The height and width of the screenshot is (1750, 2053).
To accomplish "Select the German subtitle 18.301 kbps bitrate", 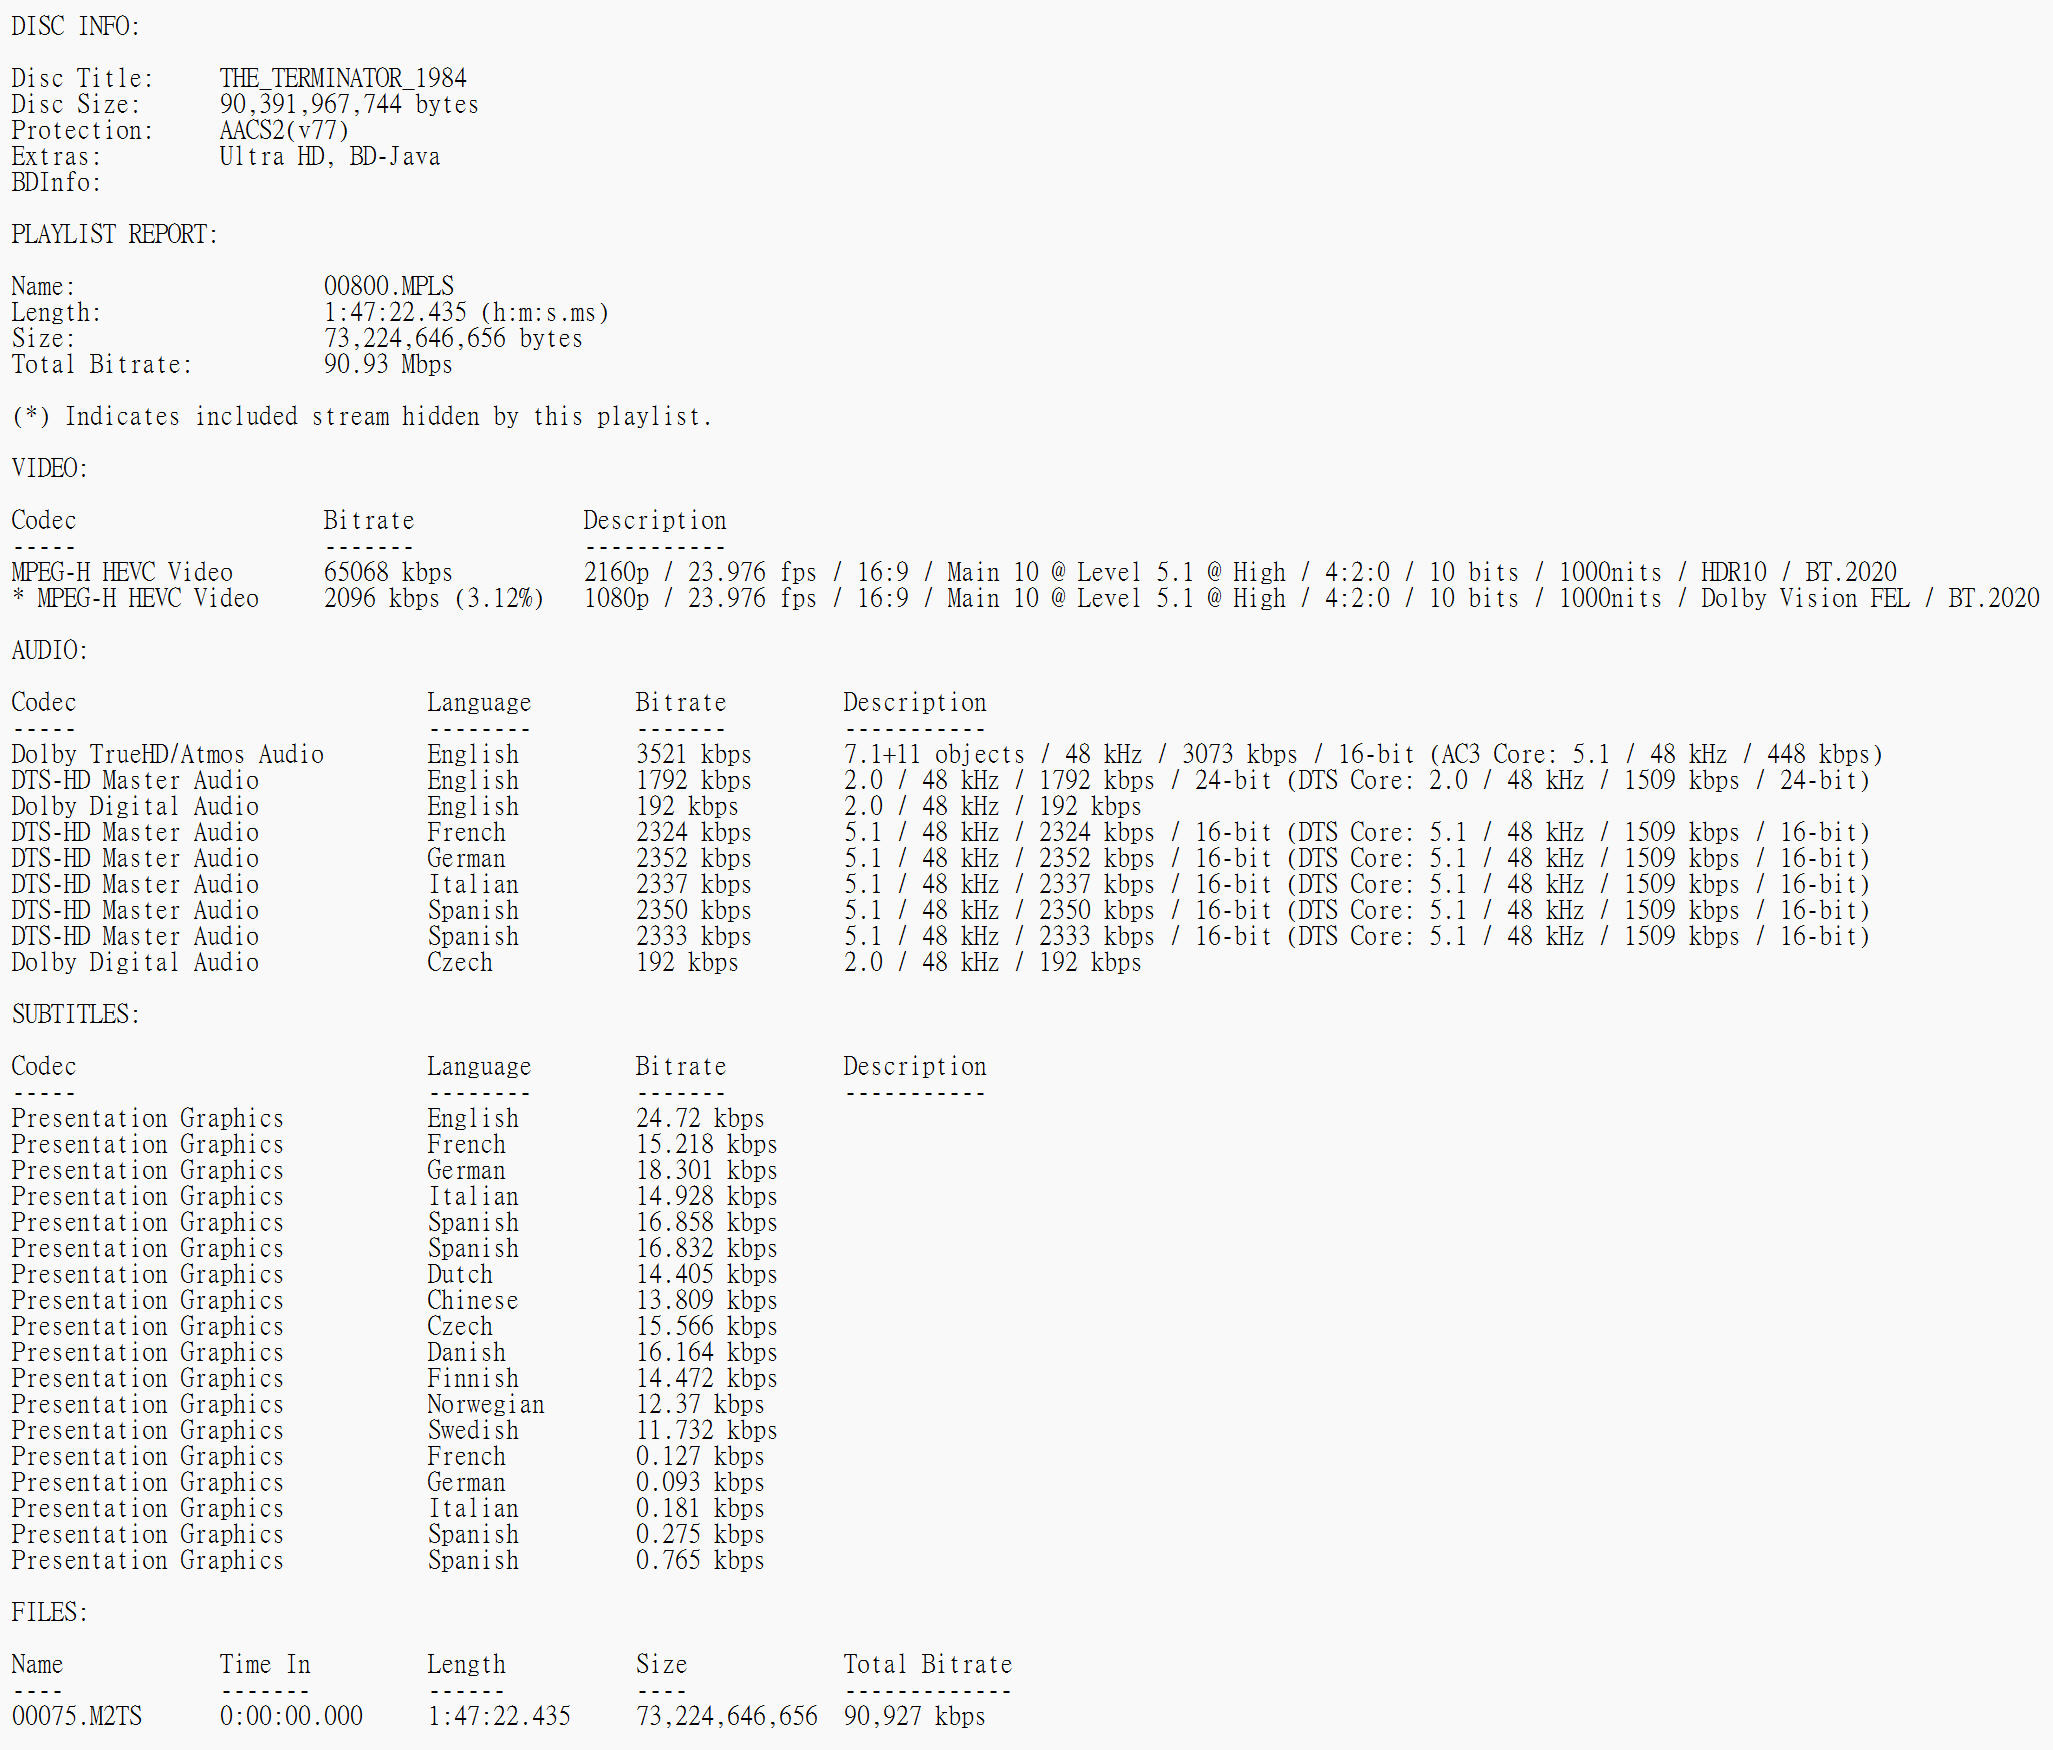I will pos(706,1170).
